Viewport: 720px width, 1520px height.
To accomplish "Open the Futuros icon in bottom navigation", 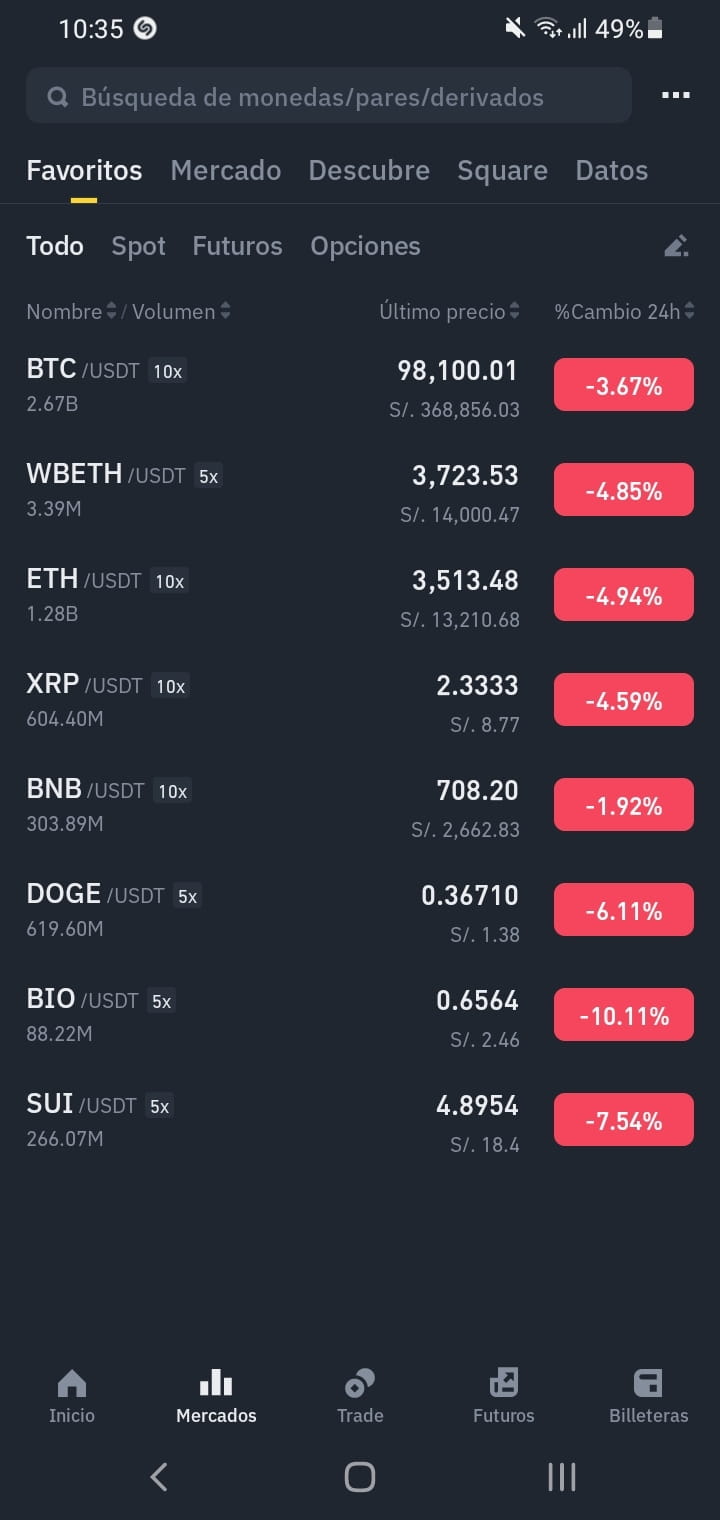I will point(504,1384).
